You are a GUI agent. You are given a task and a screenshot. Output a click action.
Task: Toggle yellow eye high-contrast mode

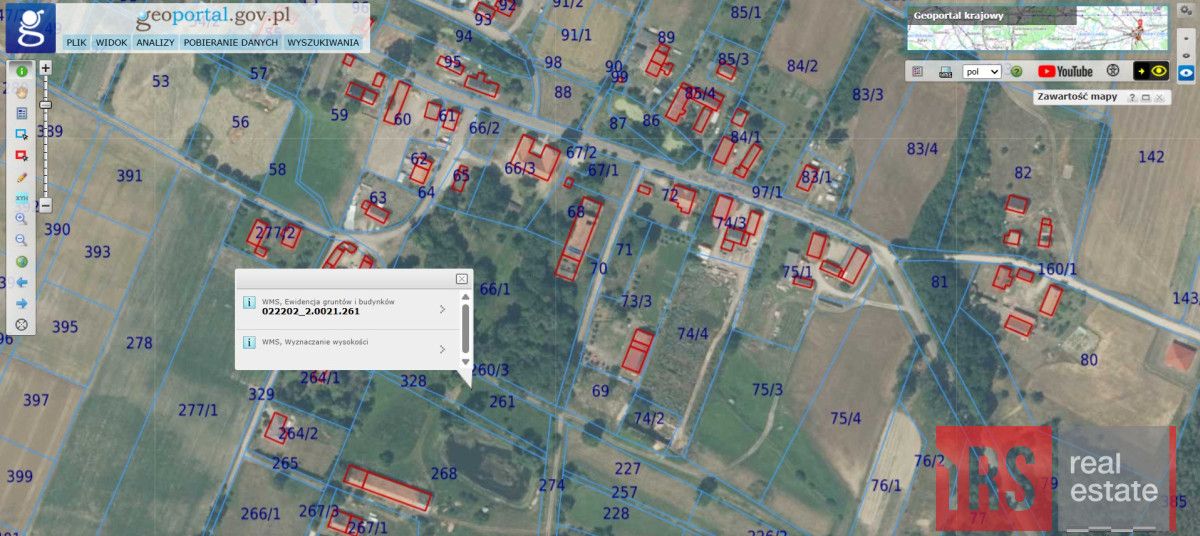coord(1151,72)
